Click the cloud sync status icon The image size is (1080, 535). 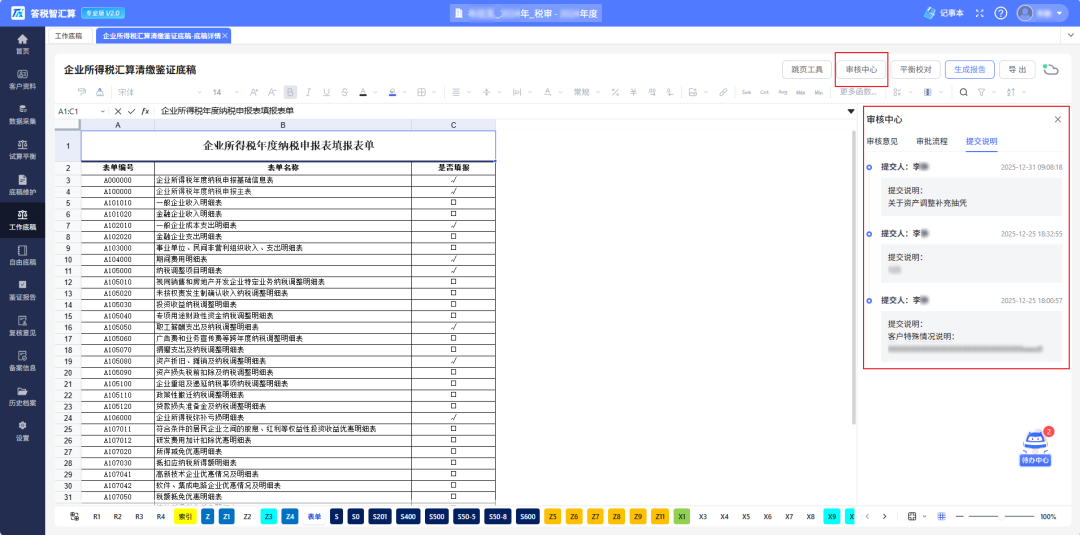point(1050,68)
